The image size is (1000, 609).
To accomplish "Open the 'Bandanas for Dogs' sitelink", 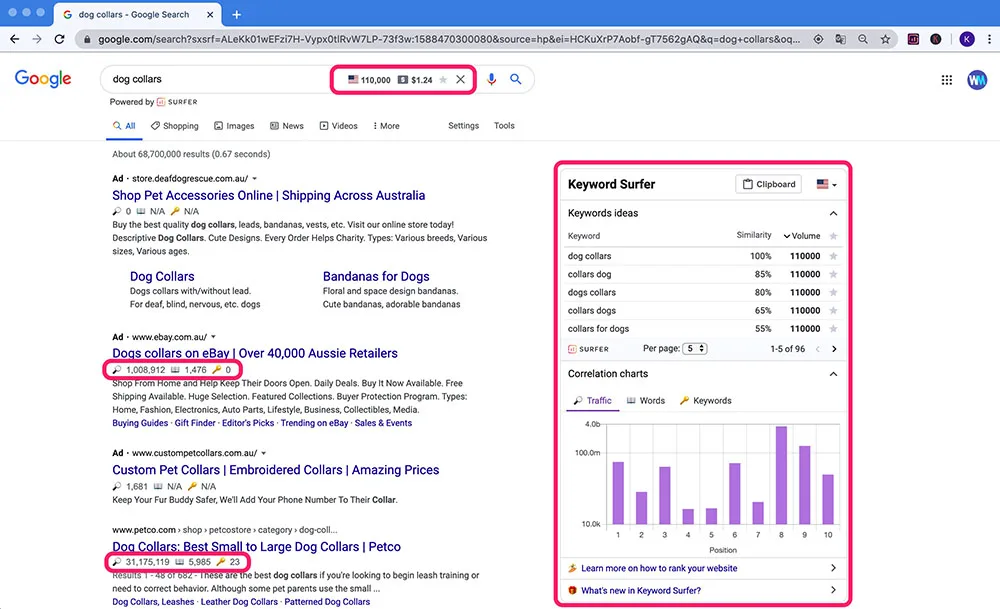I will tap(376, 276).
